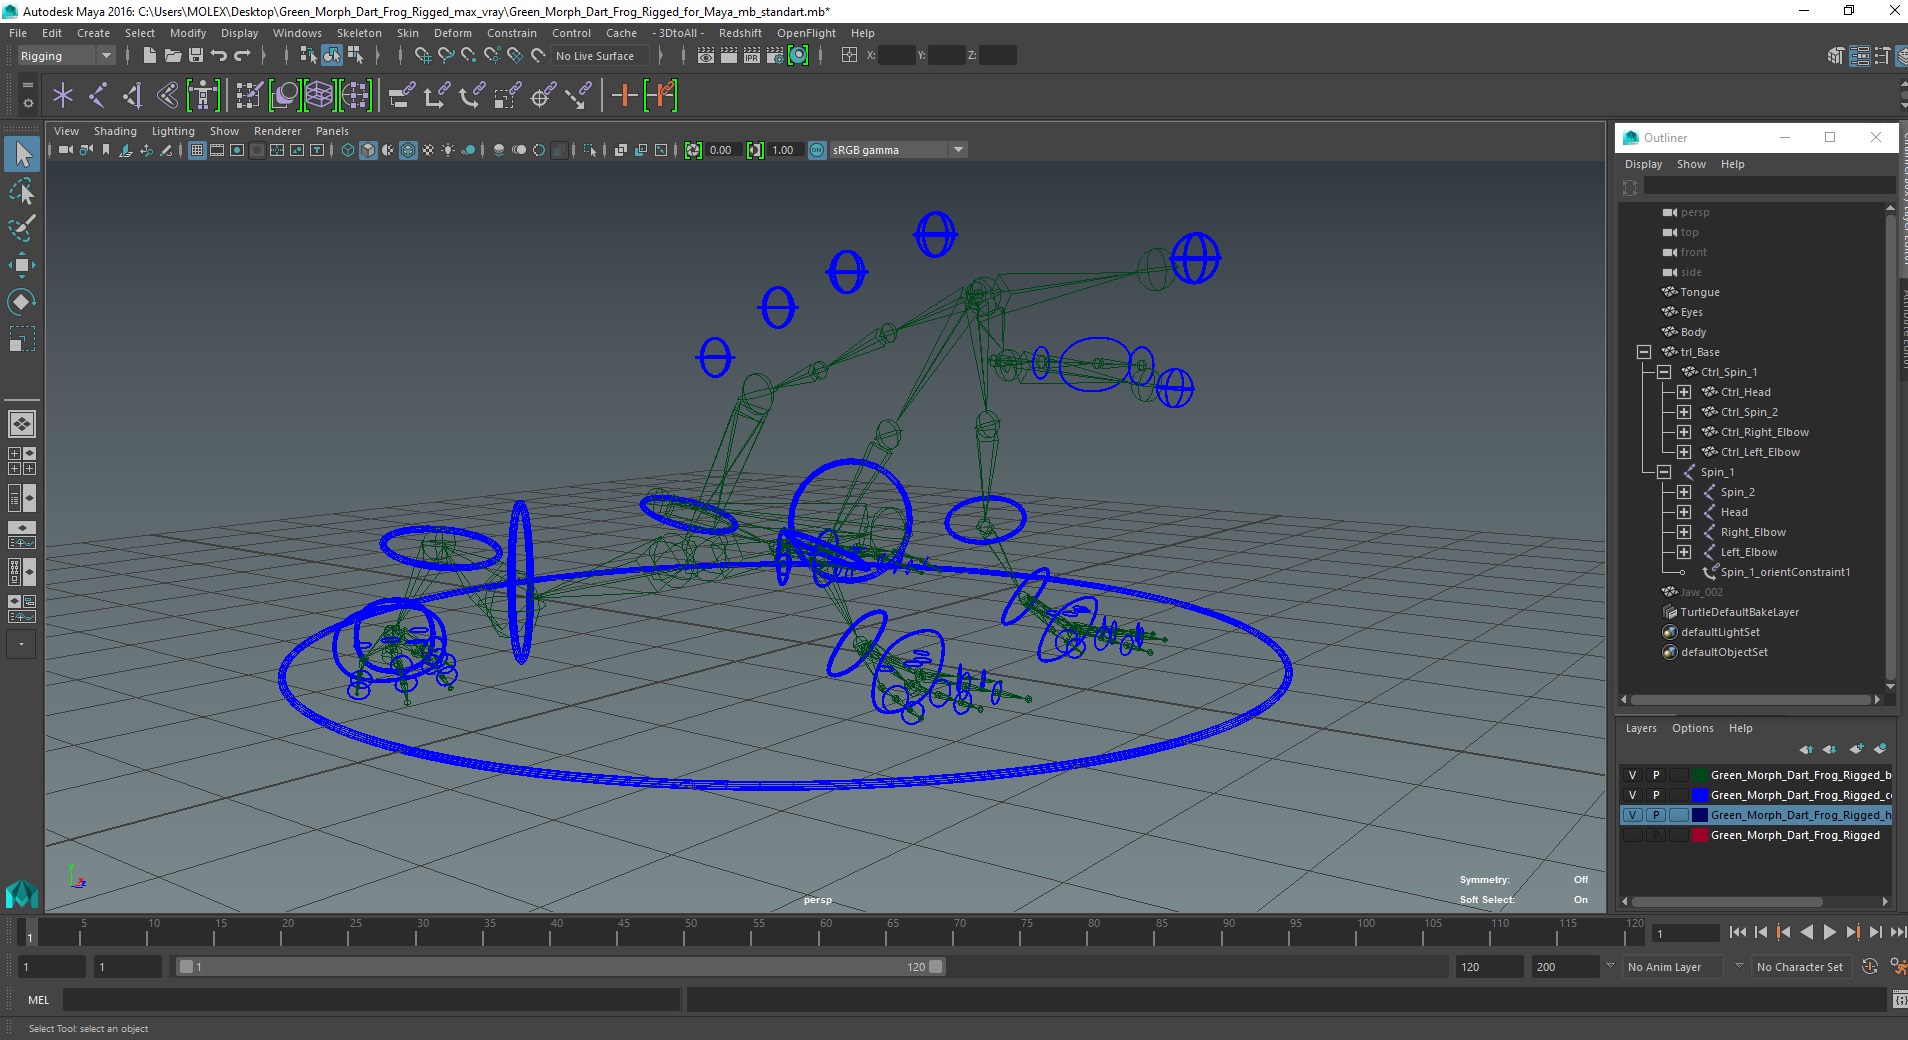Expand the Ctrl_Head node
This screenshot has width=1908, height=1040.
pos(1684,392)
